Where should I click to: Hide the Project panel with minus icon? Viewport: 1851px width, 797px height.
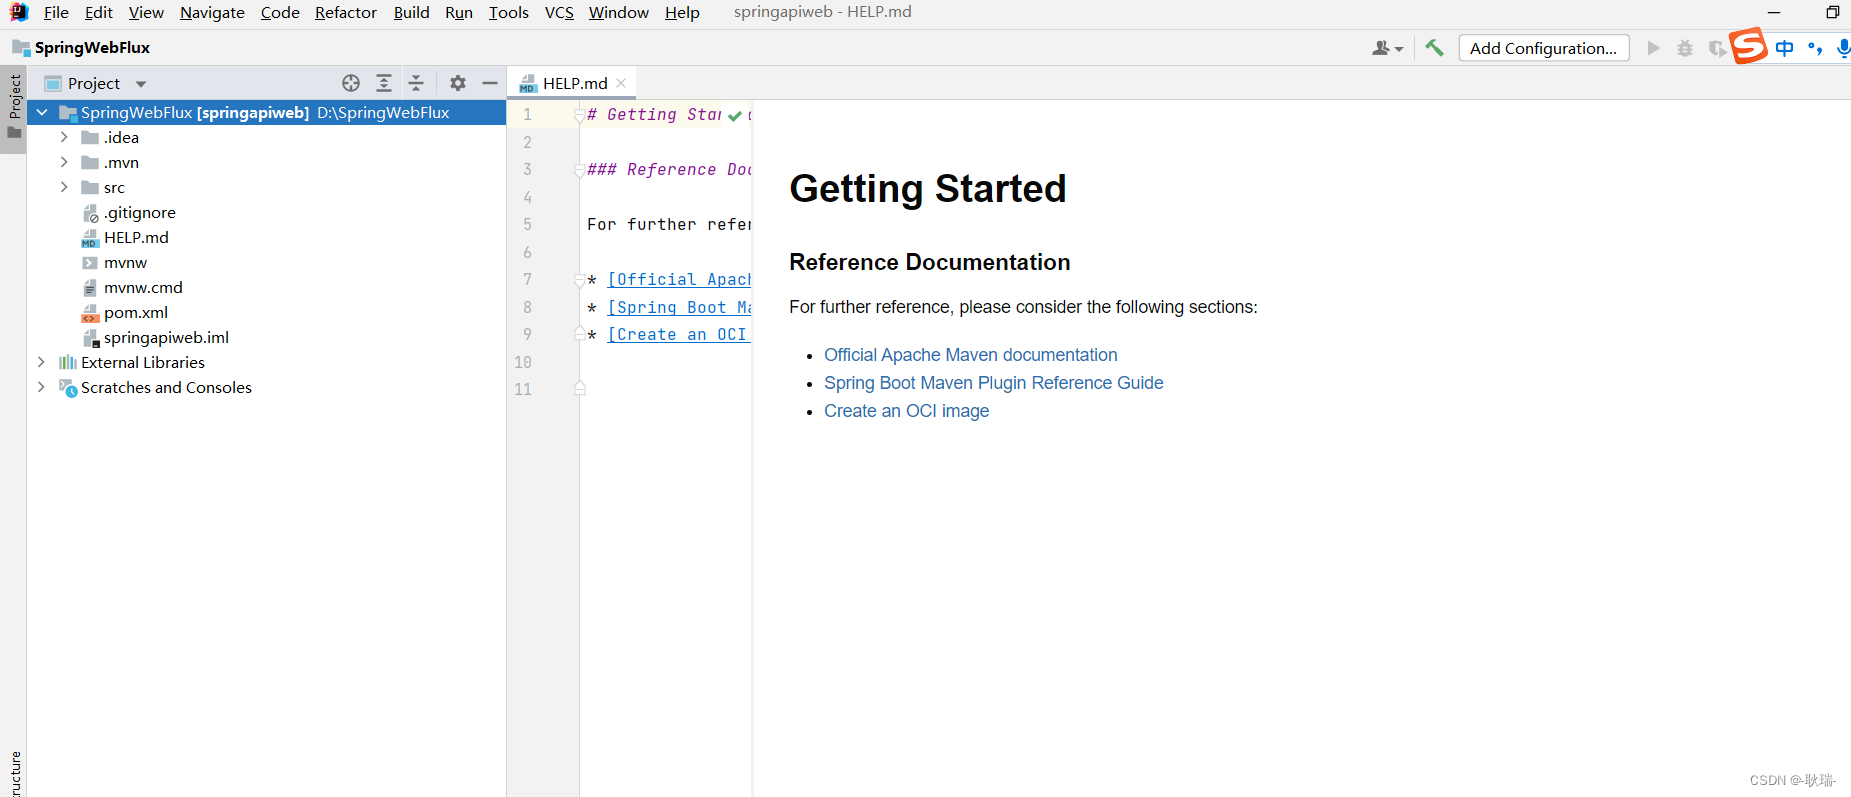pos(490,83)
